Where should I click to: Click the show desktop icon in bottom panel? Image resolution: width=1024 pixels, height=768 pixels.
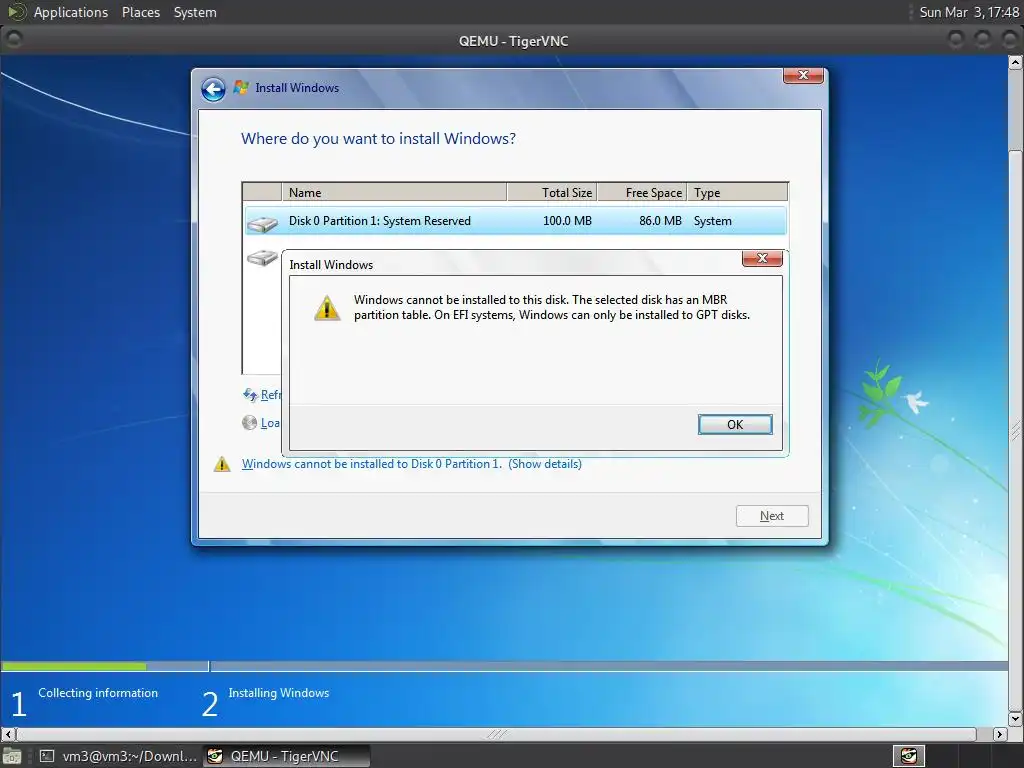pyautogui.click(x=12, y=756)
